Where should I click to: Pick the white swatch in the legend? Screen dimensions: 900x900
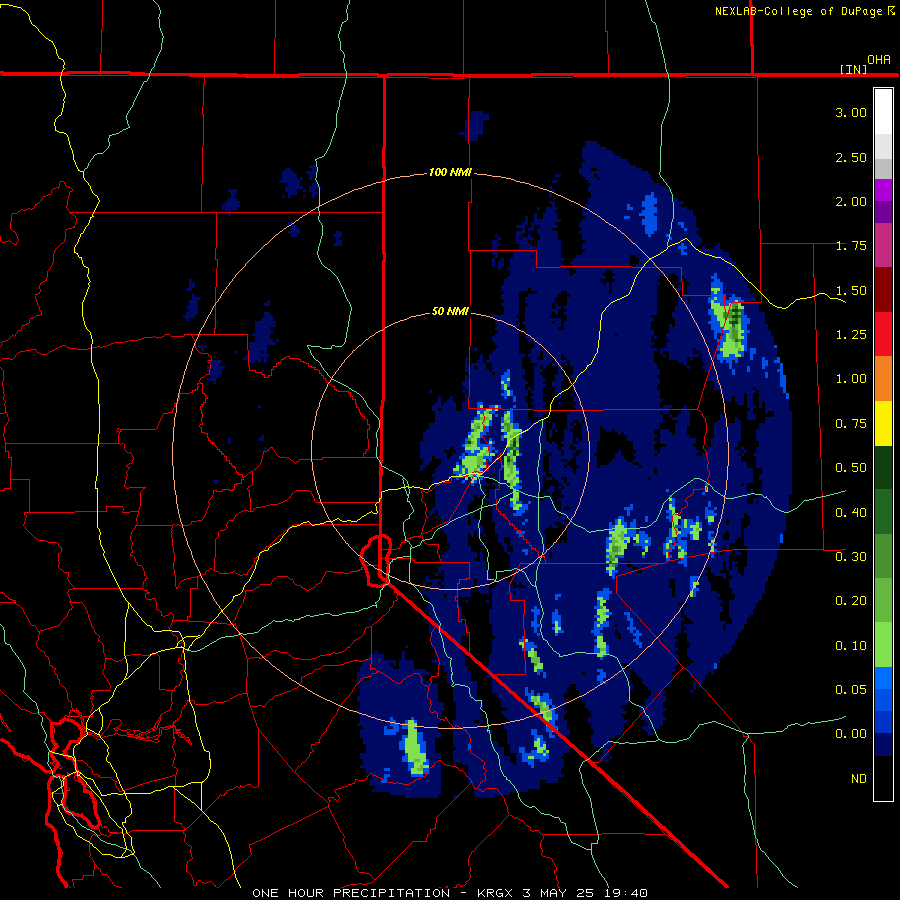(x=883, y=112)
